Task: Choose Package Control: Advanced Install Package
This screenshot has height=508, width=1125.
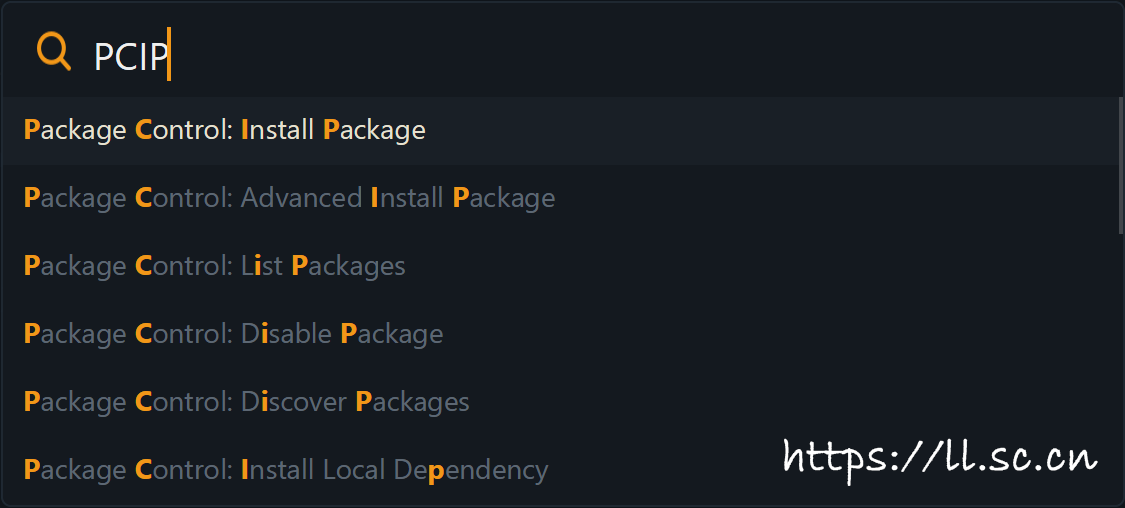Action: 289,198
